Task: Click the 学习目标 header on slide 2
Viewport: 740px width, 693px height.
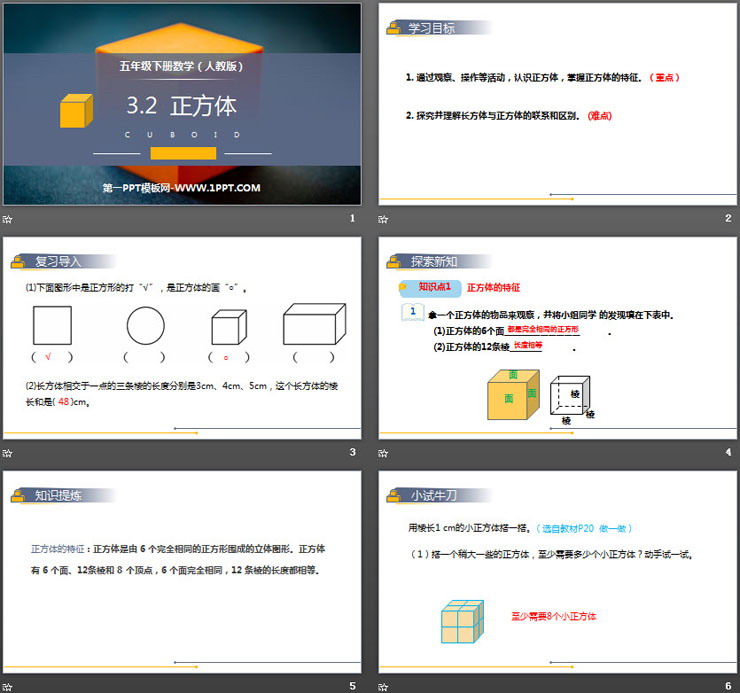Action: 430,28
